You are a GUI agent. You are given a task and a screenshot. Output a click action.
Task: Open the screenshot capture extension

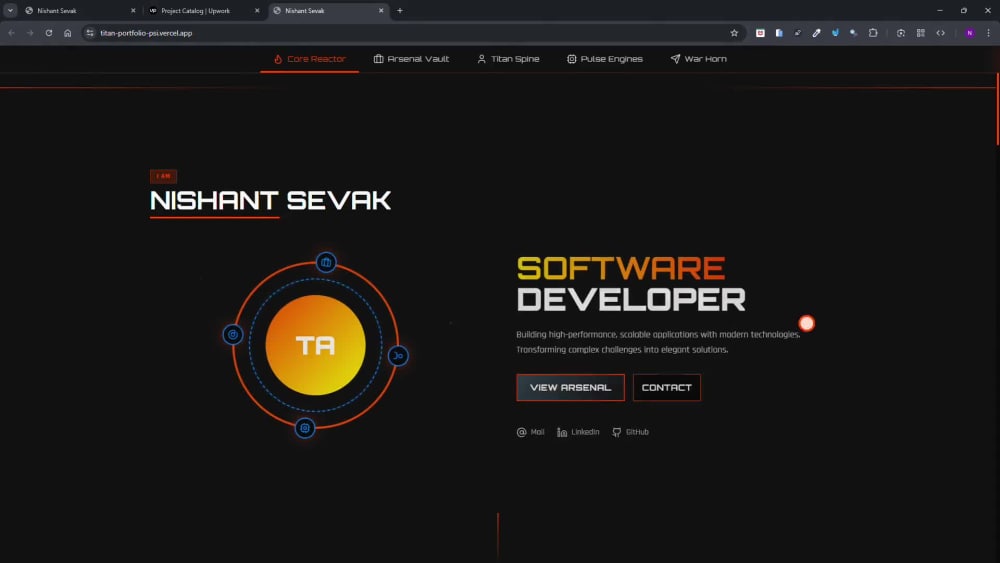coord(901,33)
